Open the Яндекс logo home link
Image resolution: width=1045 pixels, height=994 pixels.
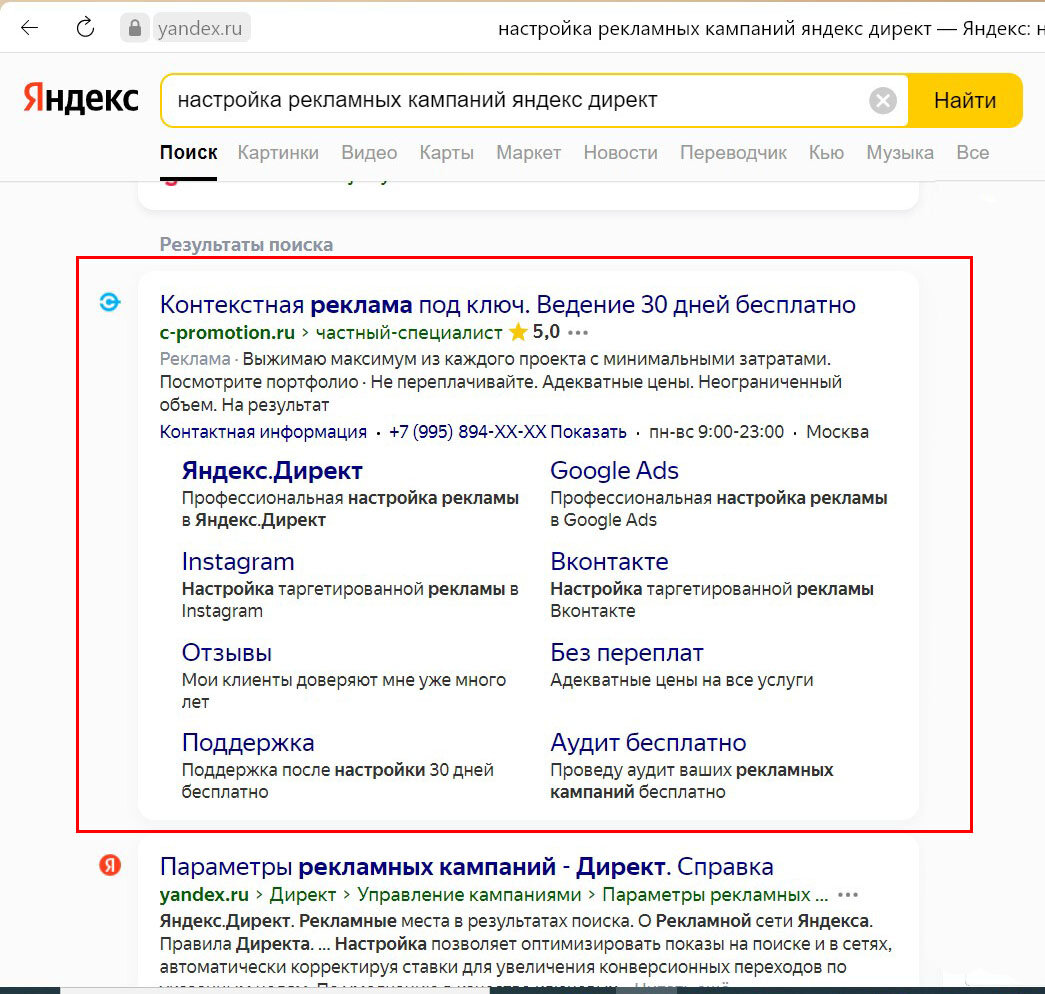tap(81, 99)
